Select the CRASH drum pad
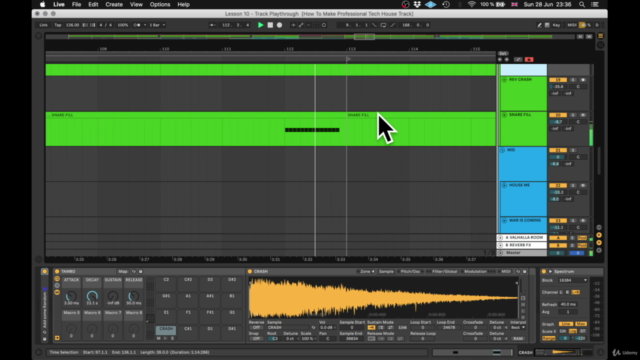Image resolution: width=640 pixels, height=360 pixels. (x=166, y=329)
